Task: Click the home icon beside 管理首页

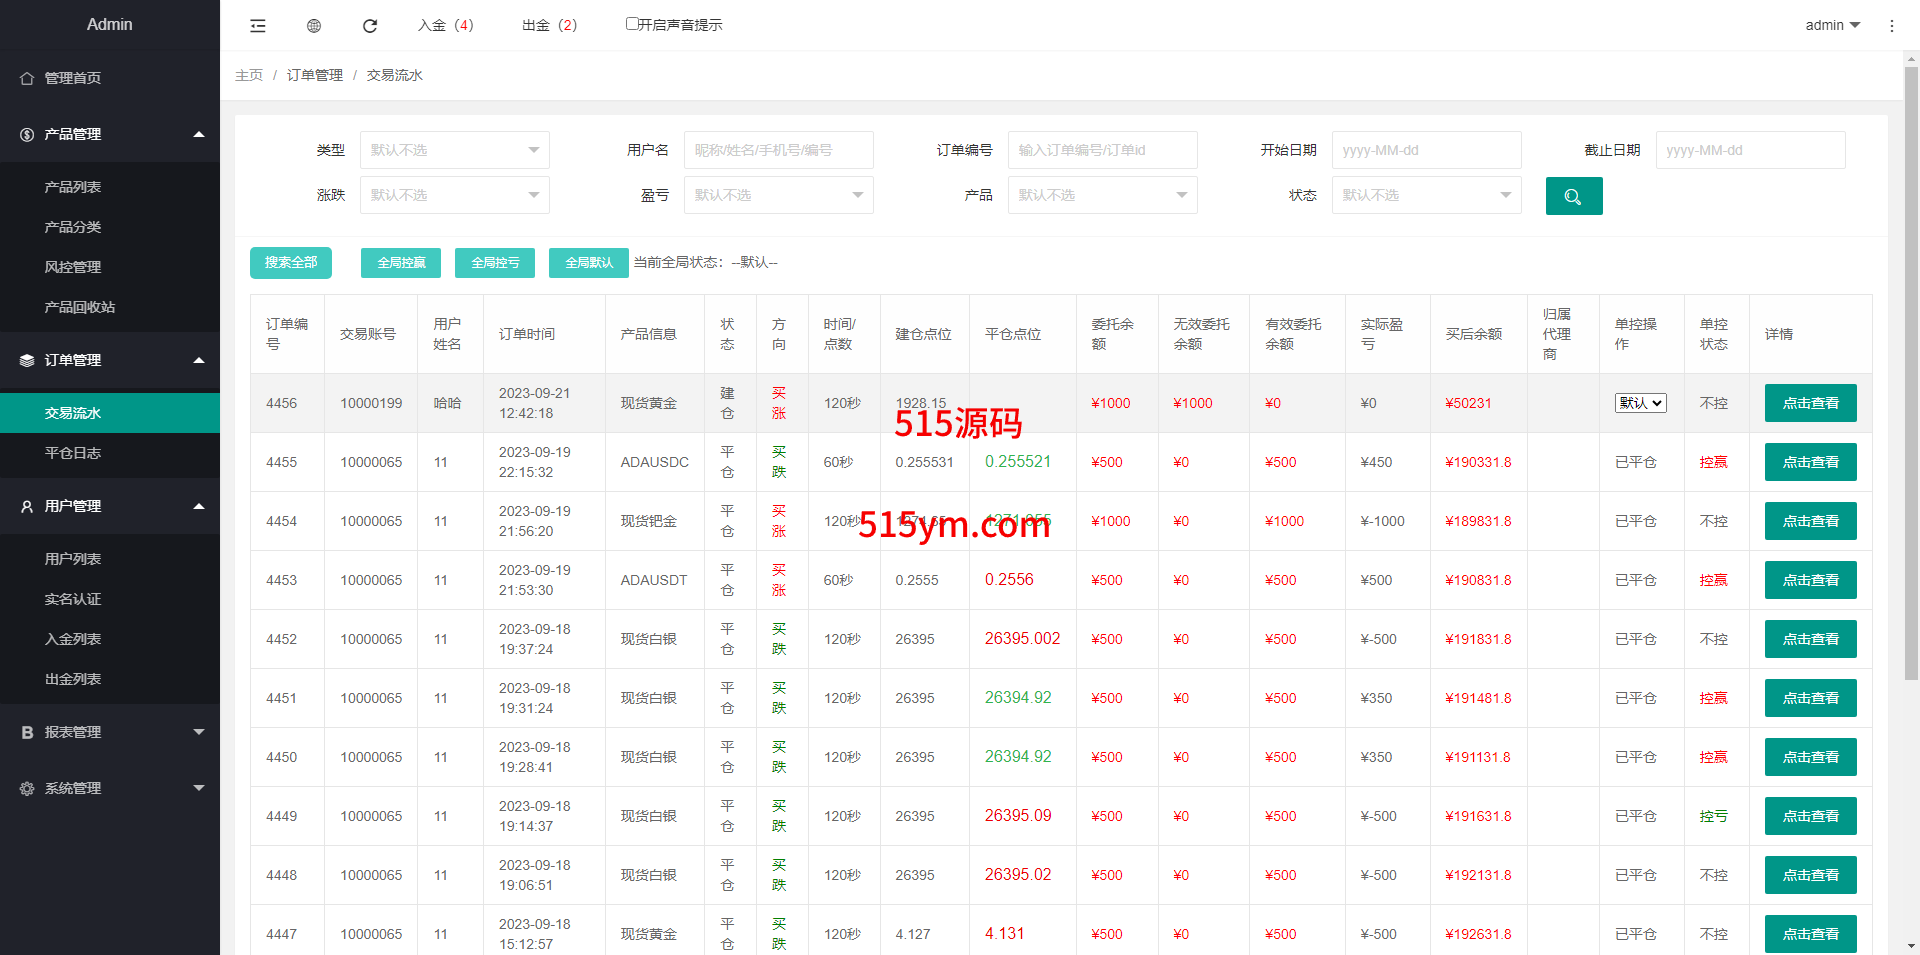Action: (27, 78)
